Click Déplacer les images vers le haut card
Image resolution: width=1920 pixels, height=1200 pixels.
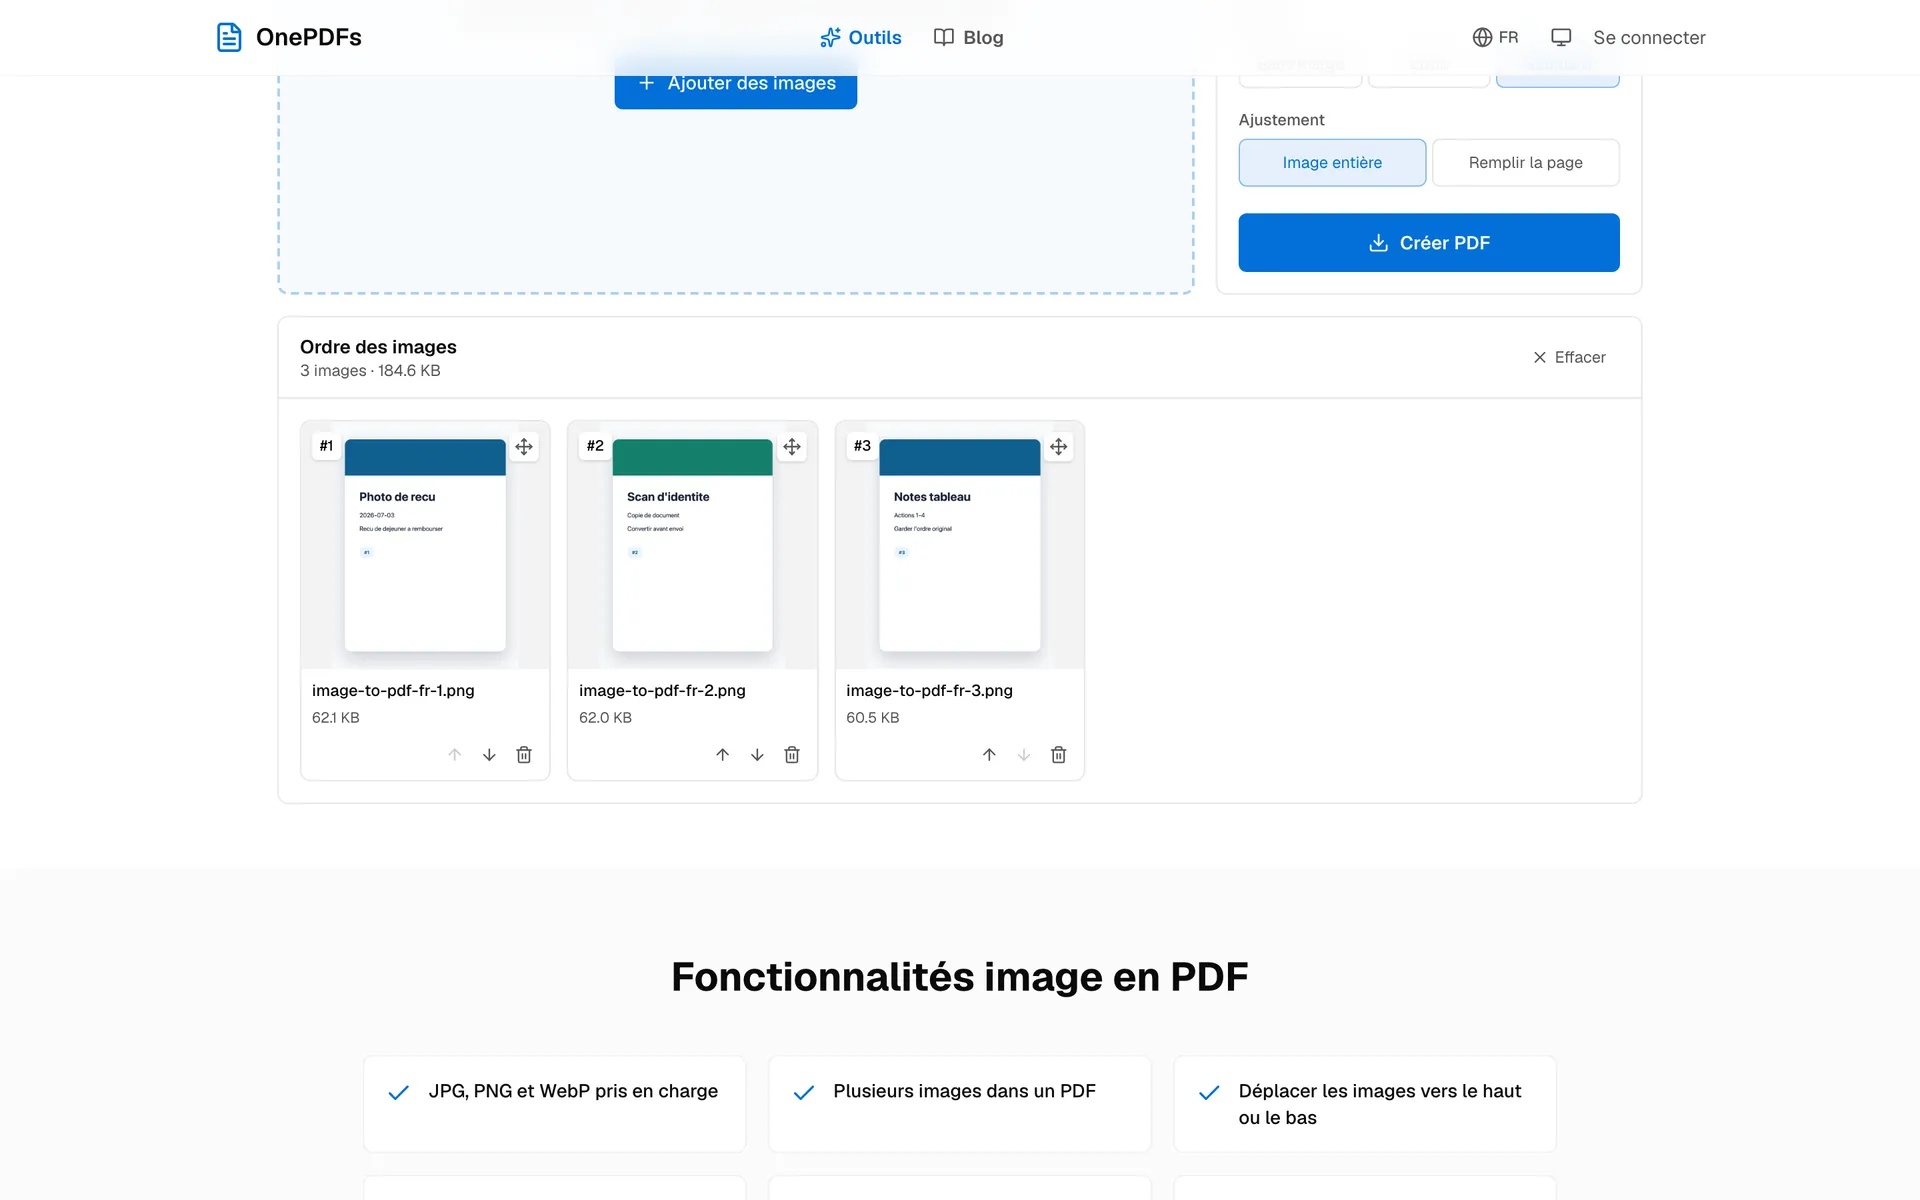click(x=1364, y=1104)
